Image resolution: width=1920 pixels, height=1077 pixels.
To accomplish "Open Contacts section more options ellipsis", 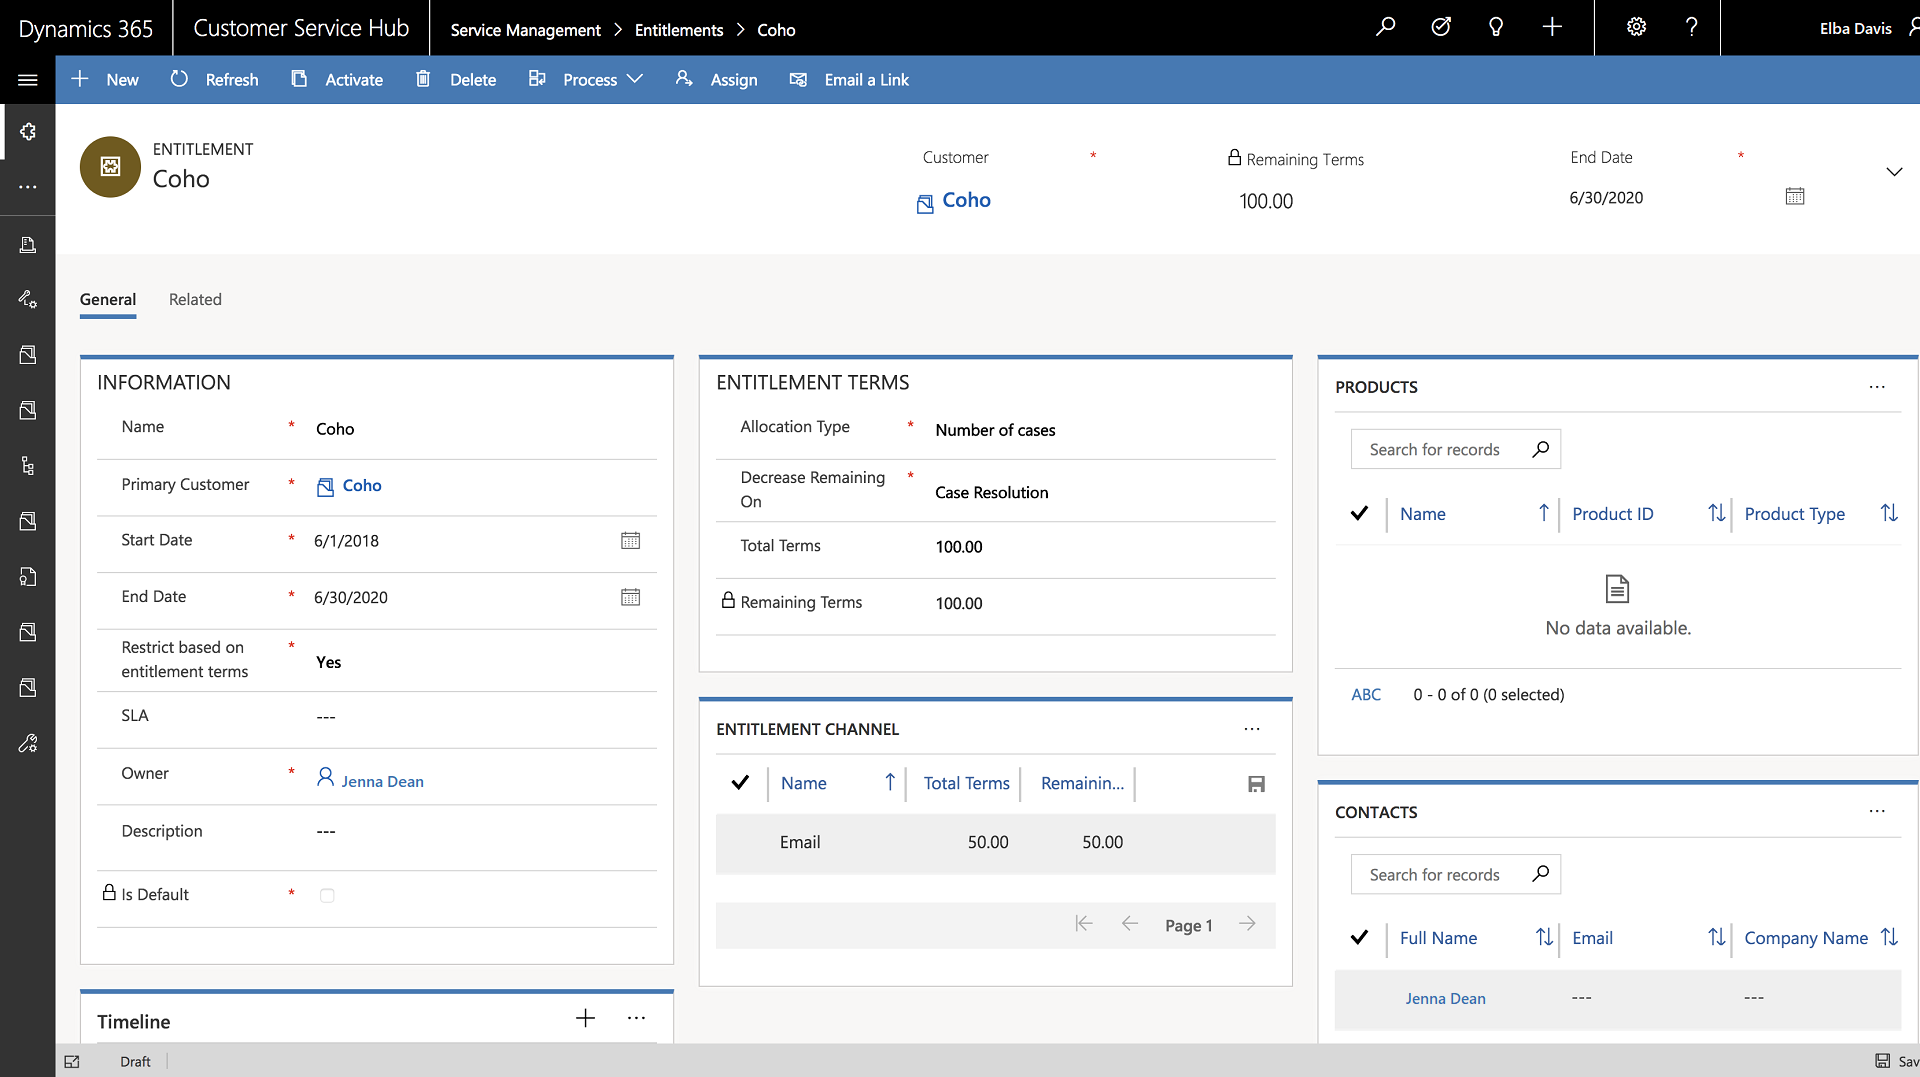I will (x=1877, y=812).
